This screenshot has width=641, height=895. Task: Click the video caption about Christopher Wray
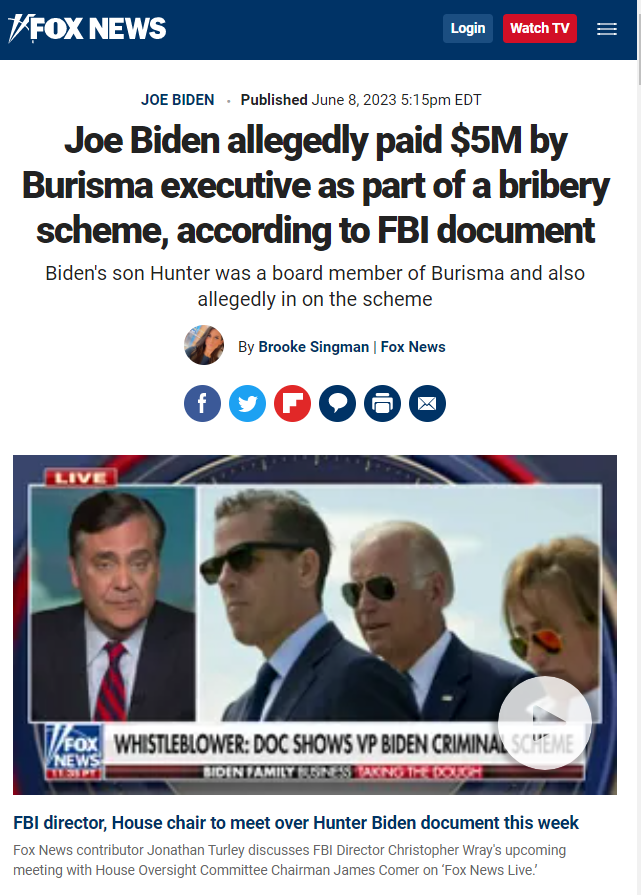coord(289,860)
